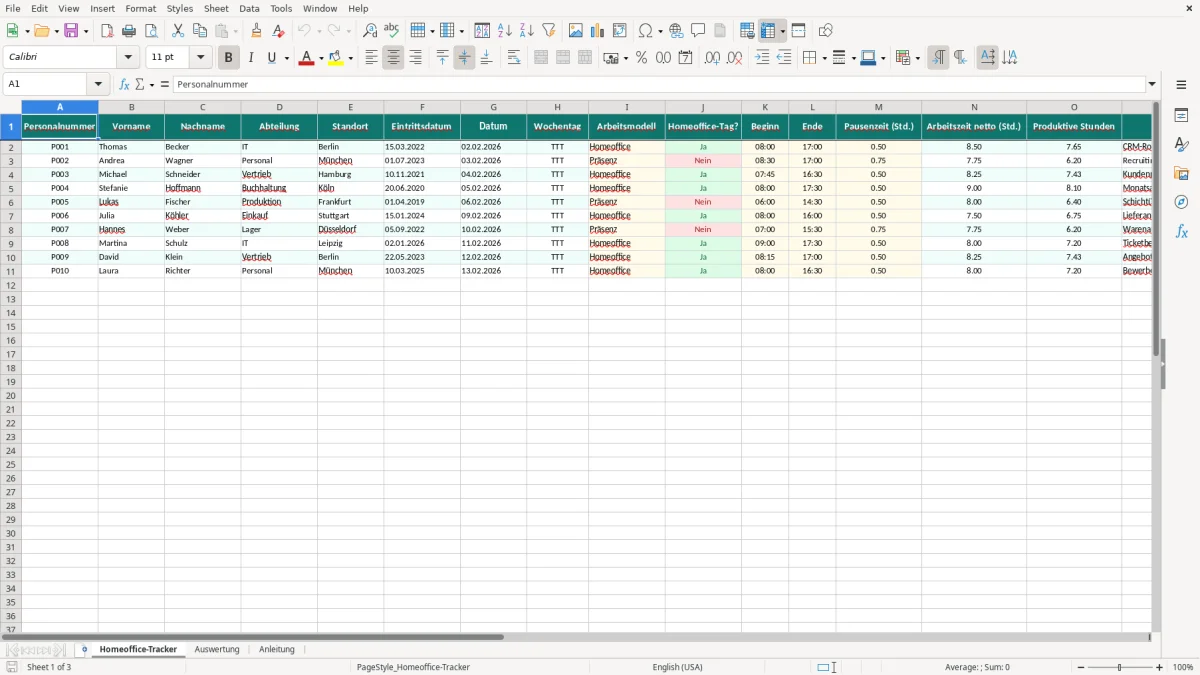Sort the selection ascending
The width and height of the screenshot is (1200, 675).
click(x=505, y=31)
